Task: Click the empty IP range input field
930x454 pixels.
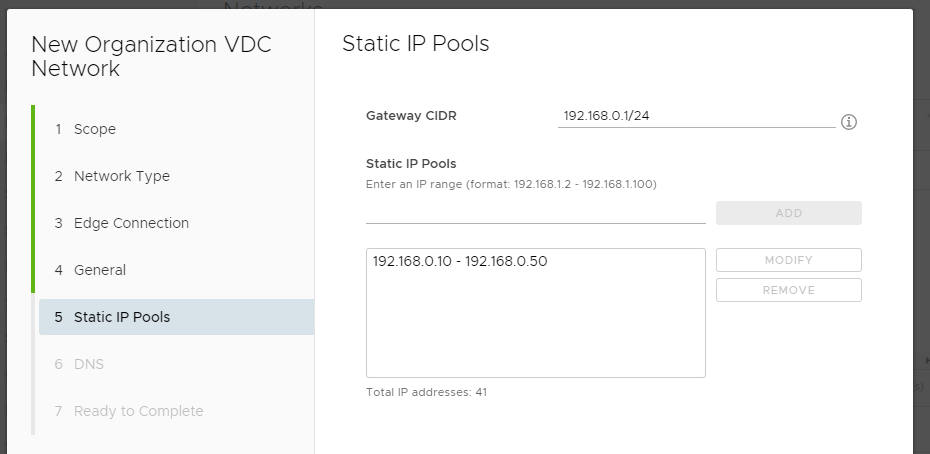Action: 536,213
